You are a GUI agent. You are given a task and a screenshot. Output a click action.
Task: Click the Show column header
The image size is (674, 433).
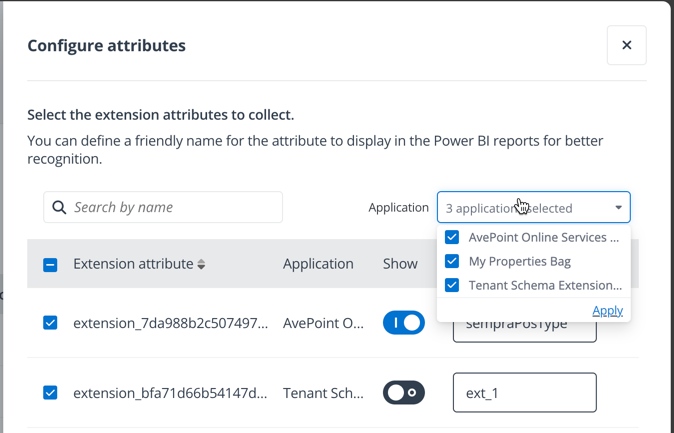[400, 264]
